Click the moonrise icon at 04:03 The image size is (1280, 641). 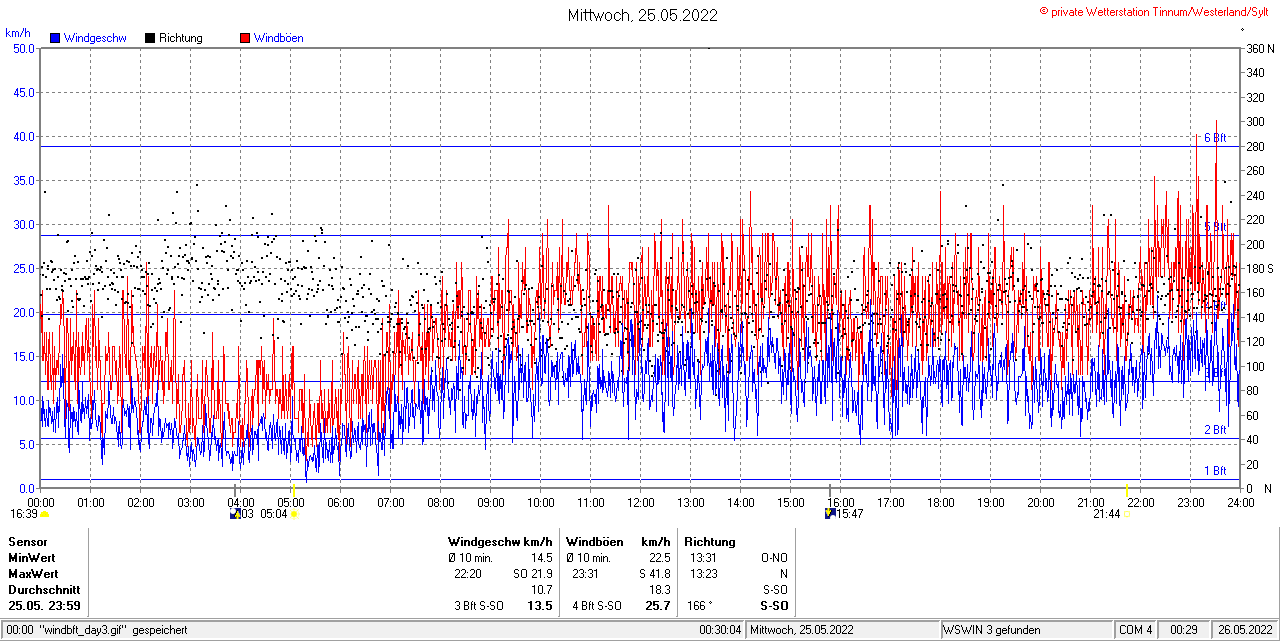coord(236,514)
